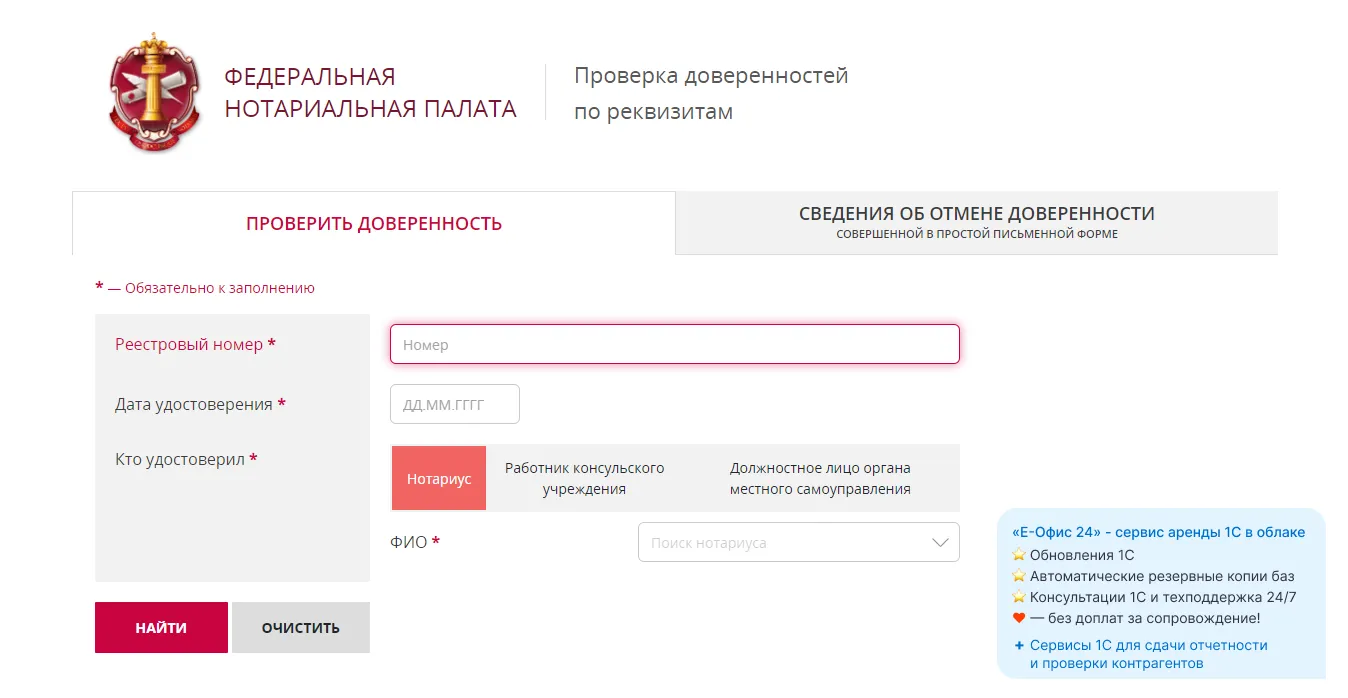
Task: Click the Дата удостоверения date field
Action: (x=454, y=404)
